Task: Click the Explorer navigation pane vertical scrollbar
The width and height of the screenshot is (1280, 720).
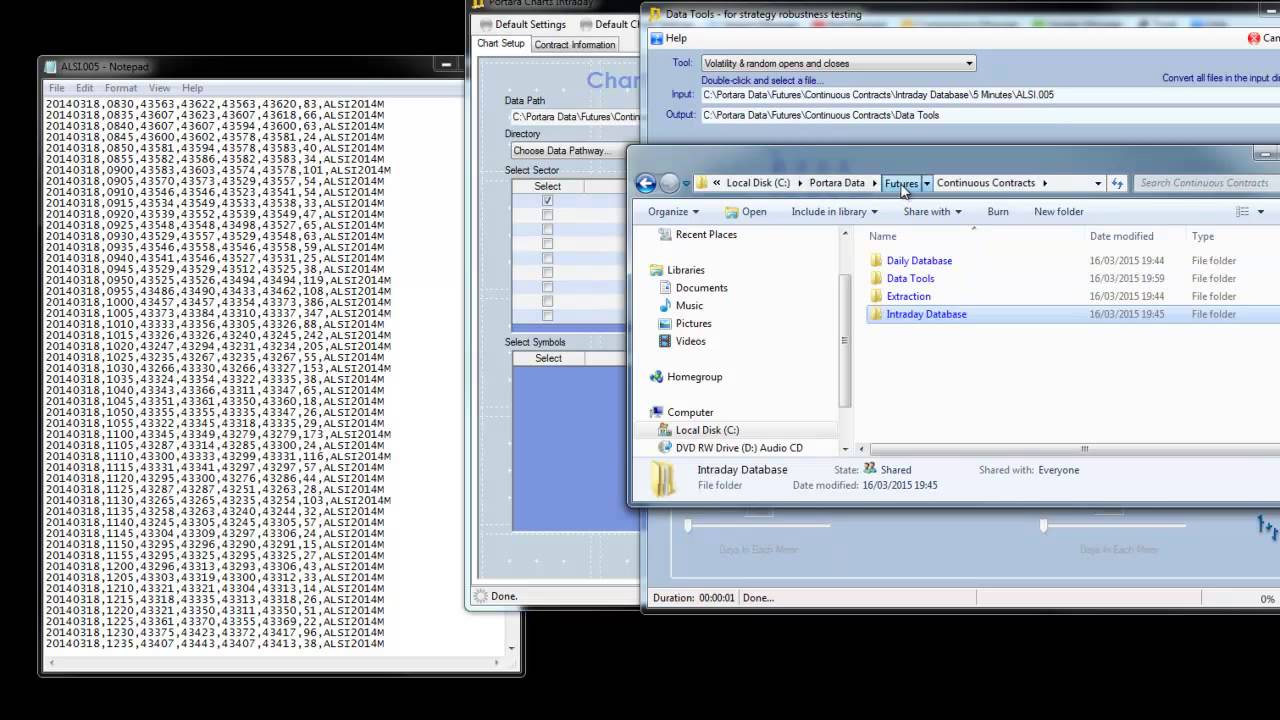Action: pyautogui.click(x=845, y=341)
